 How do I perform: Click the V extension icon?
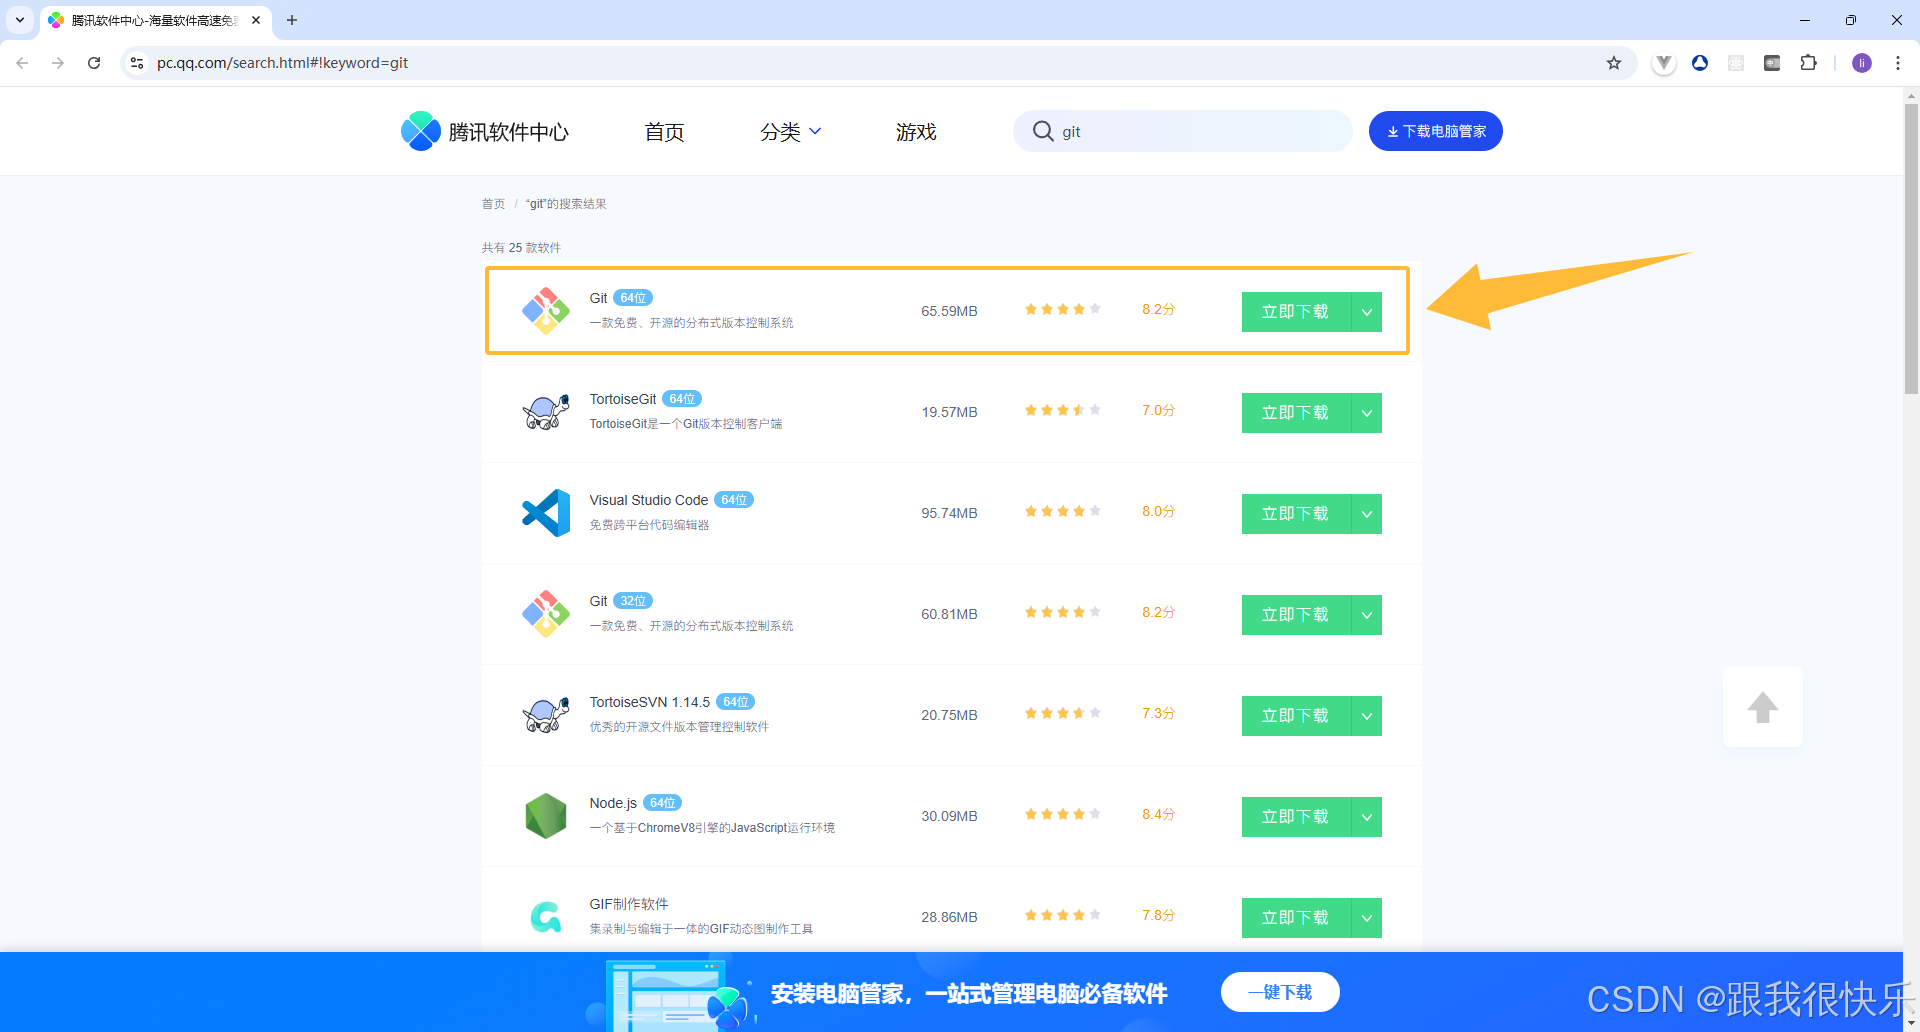coord(1664,63)
